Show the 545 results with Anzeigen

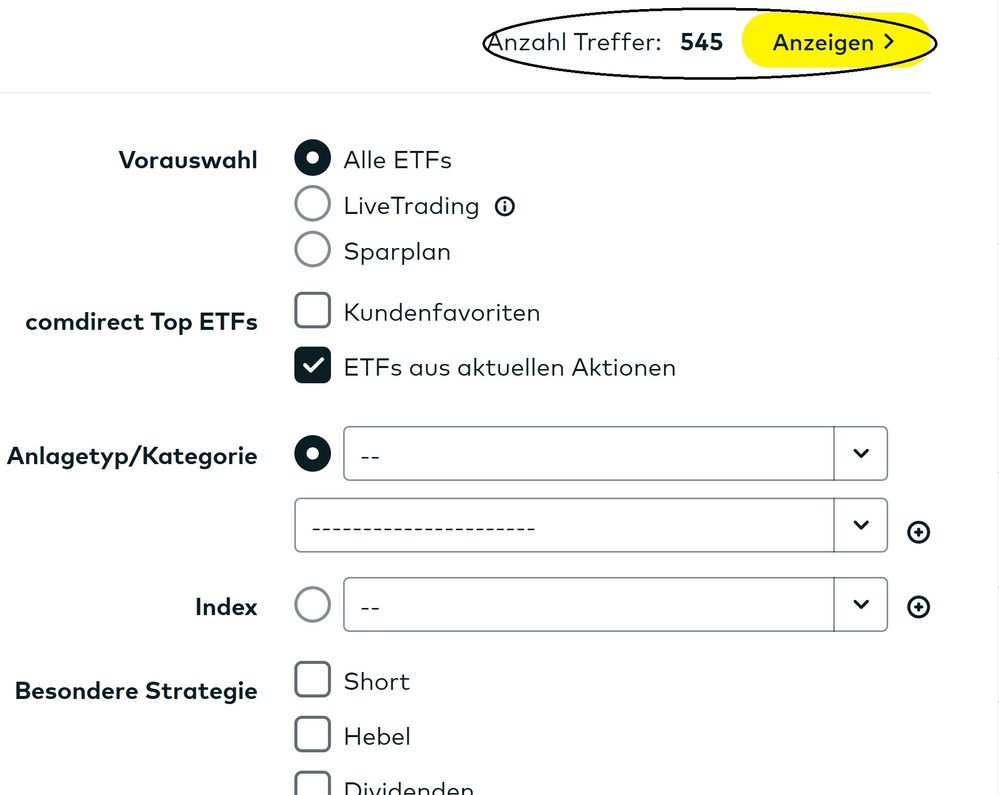834,41
